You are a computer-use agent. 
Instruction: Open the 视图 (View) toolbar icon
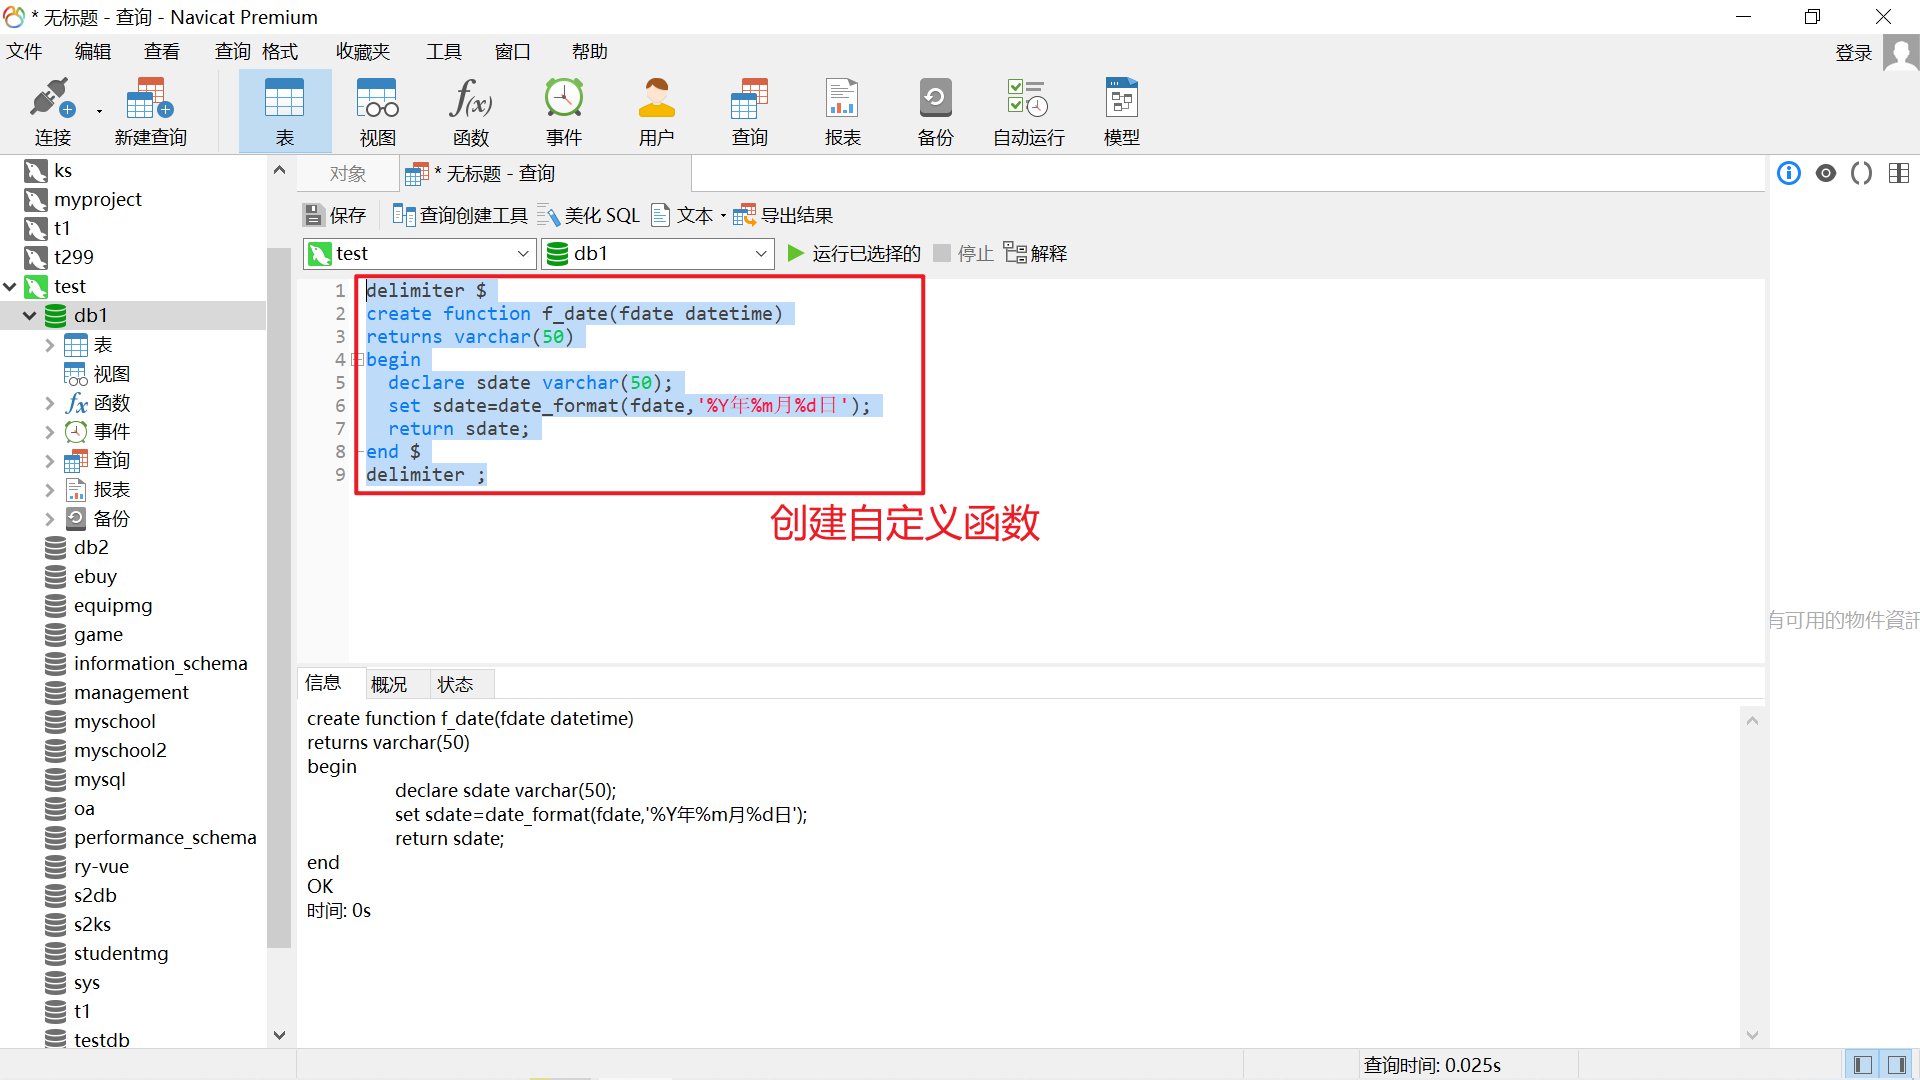tap(377, 110)
